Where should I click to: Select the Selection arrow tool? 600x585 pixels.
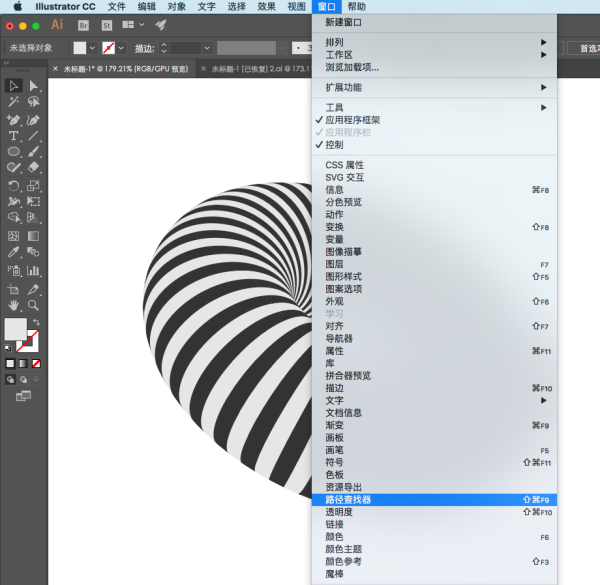pyautogui.click(x=14, y=86)
